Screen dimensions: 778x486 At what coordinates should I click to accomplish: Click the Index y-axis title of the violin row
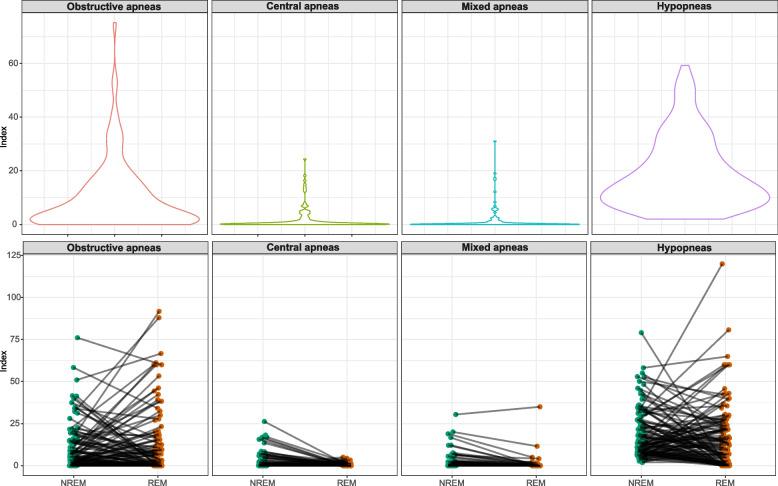click(x=6, y=117)
